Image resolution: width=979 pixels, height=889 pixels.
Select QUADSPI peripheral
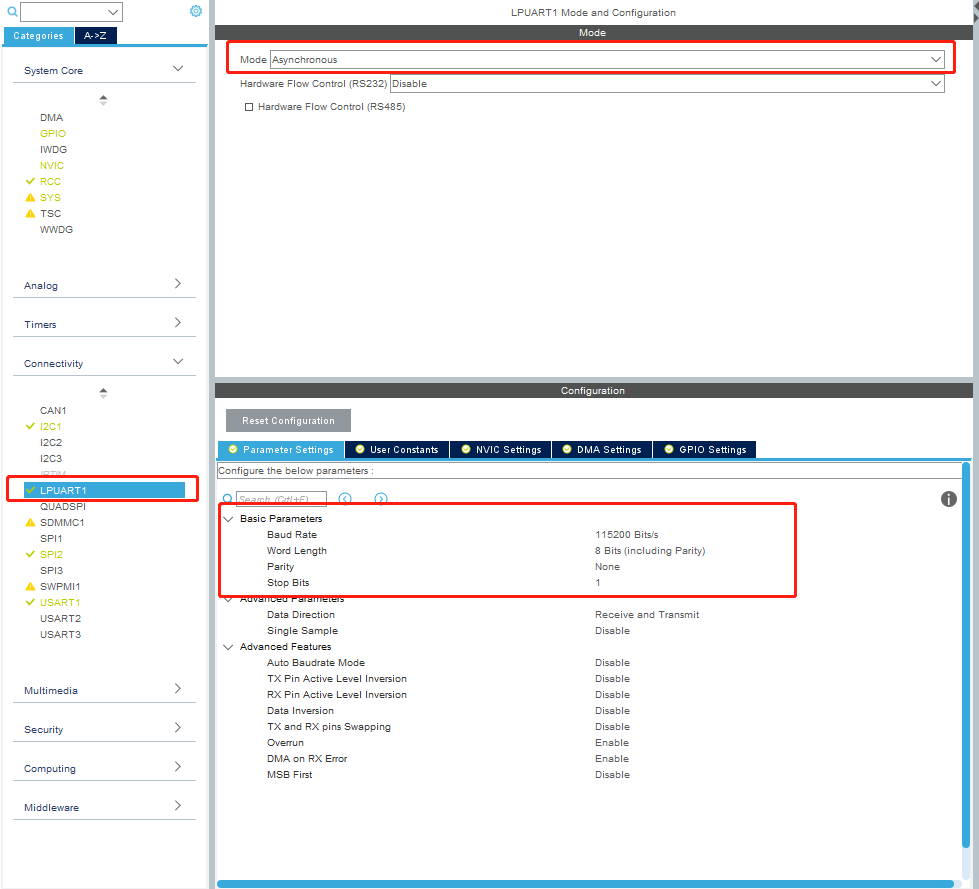(x=63, y=506)
